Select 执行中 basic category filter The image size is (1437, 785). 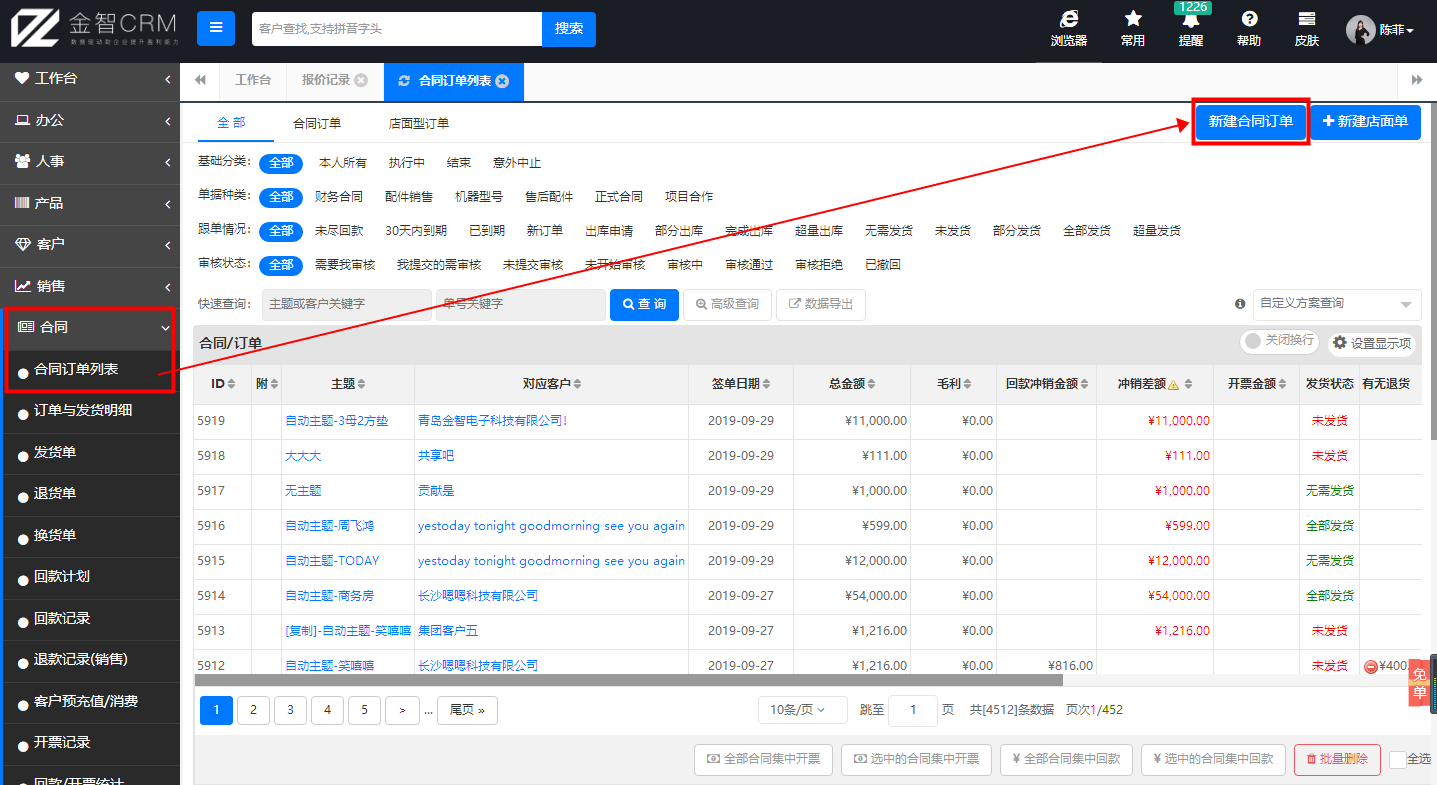[407, 163]
